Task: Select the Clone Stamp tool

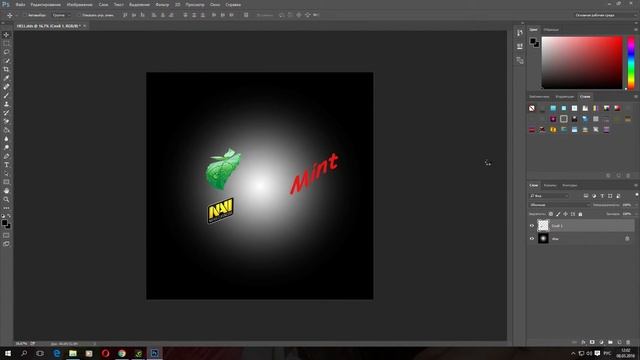Action: [x=6, y=104]
